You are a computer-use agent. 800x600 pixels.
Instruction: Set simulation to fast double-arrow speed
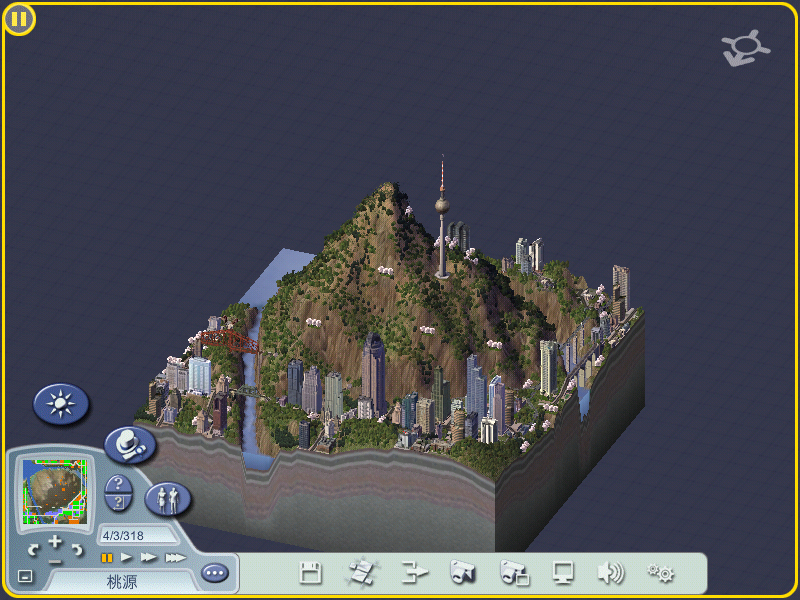[x=148, y=557]
